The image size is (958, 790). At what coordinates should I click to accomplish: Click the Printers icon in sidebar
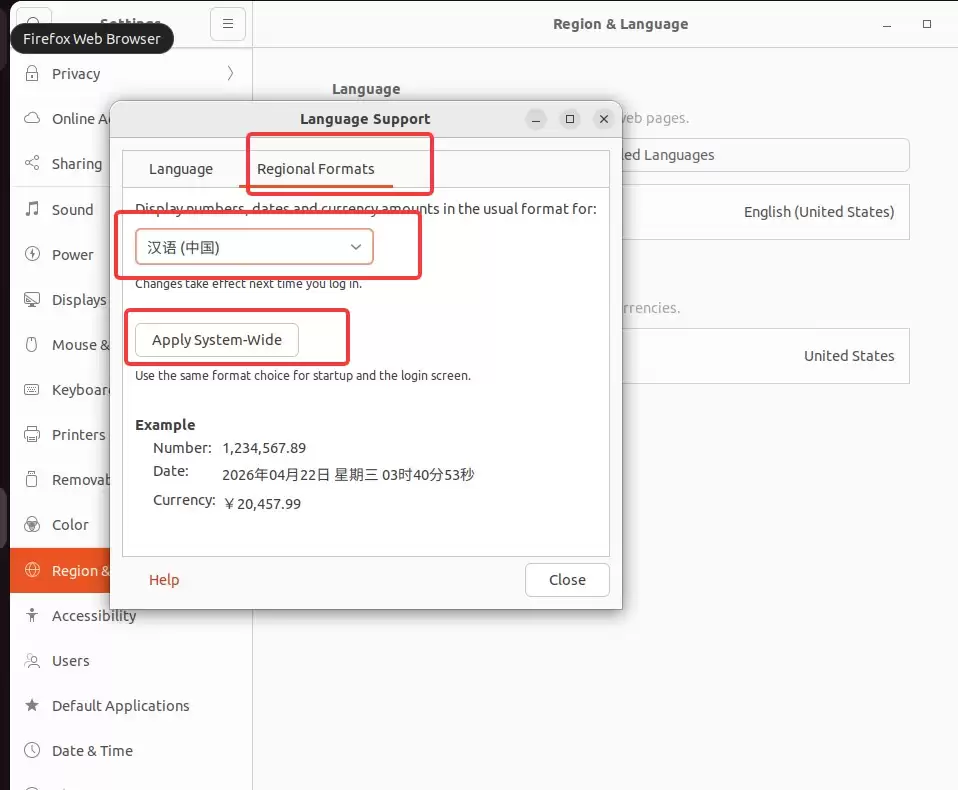pos(32,434)
